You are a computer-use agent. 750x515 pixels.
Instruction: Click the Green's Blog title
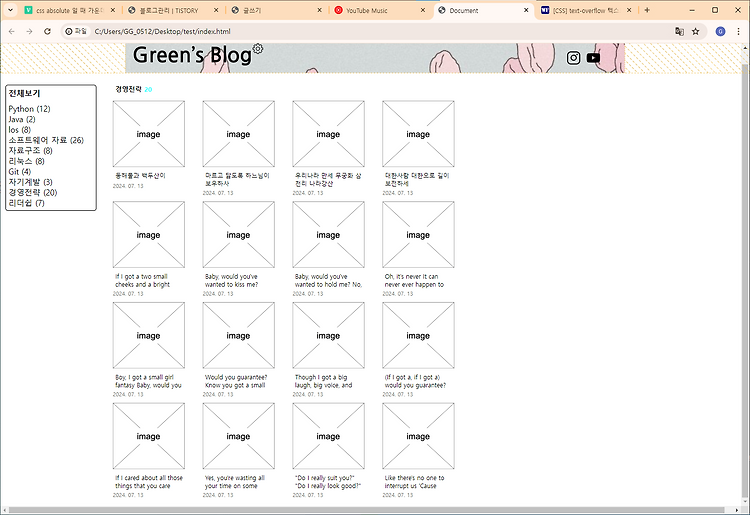[192, 55]
